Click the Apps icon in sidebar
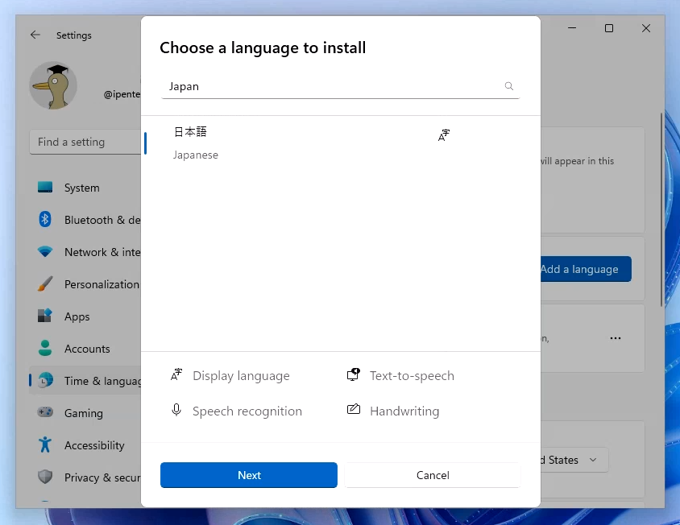 click(x=45, y=316)
